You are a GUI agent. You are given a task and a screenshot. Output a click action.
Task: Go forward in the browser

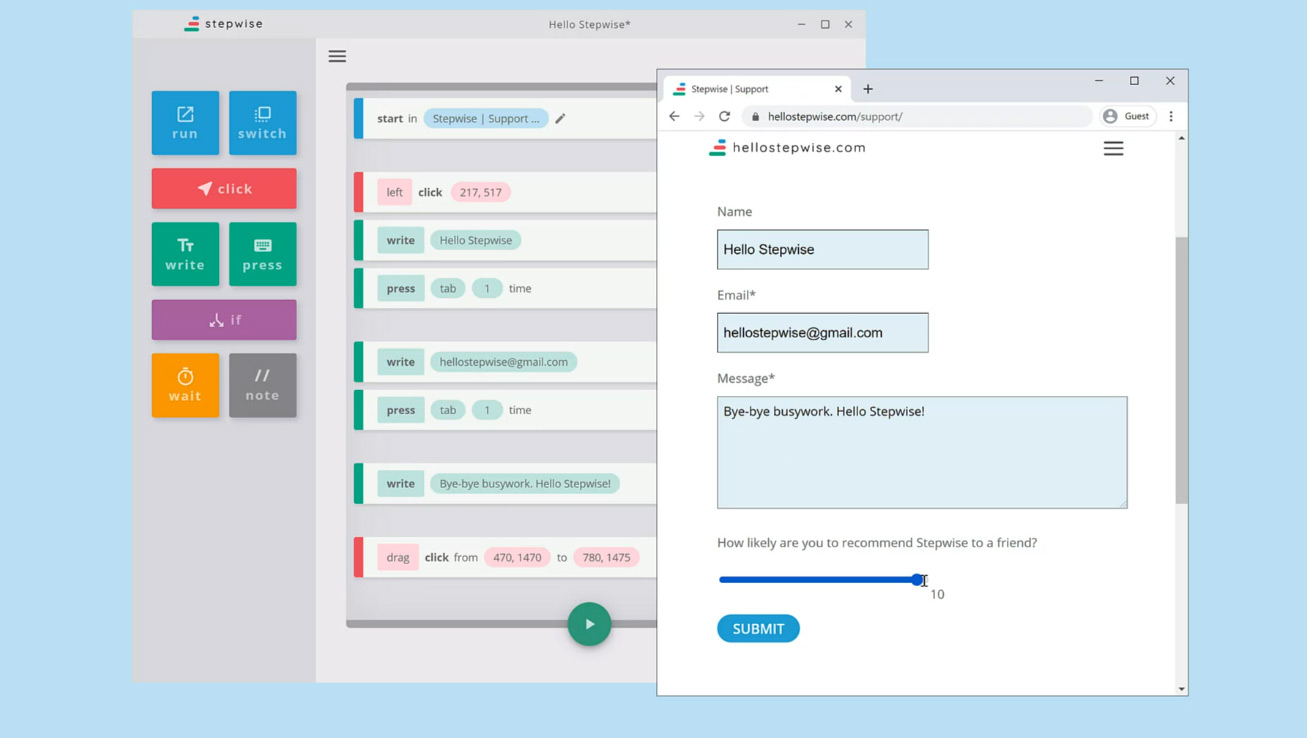tap(699, 116)
